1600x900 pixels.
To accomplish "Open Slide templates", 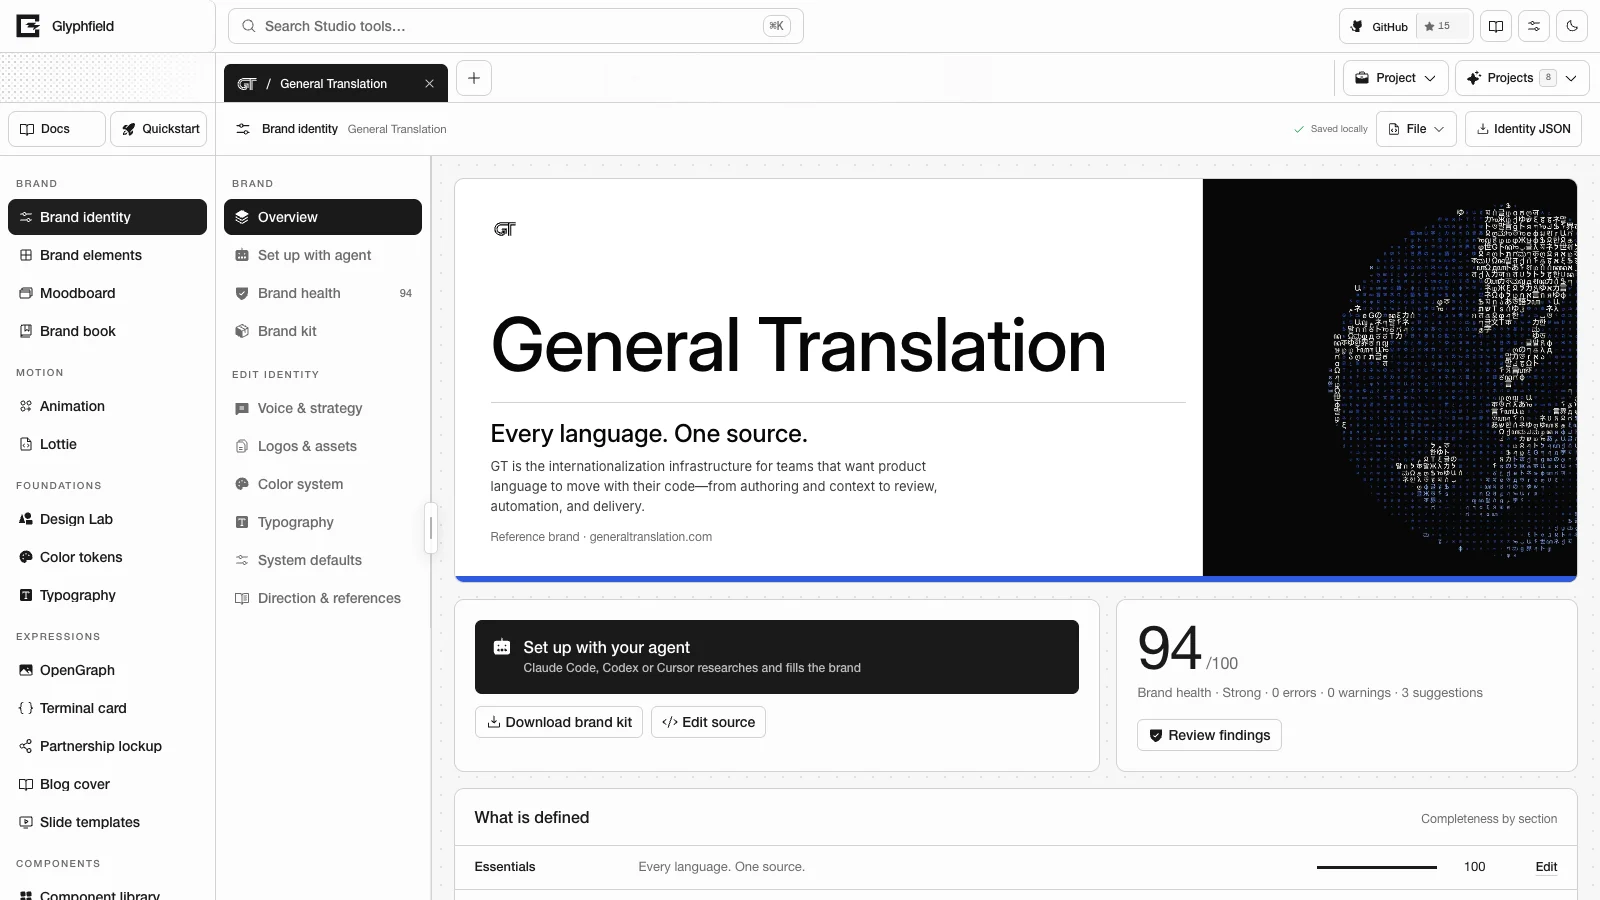I will [x=107, y=822].
